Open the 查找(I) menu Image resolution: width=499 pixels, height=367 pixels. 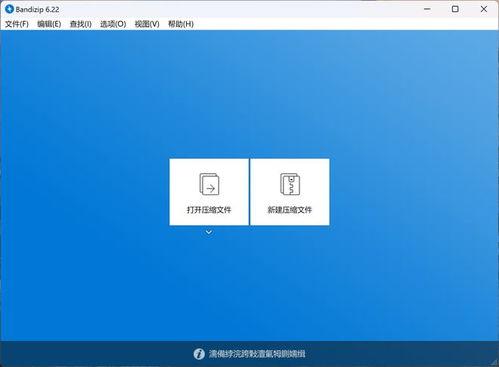coord(80,24)
